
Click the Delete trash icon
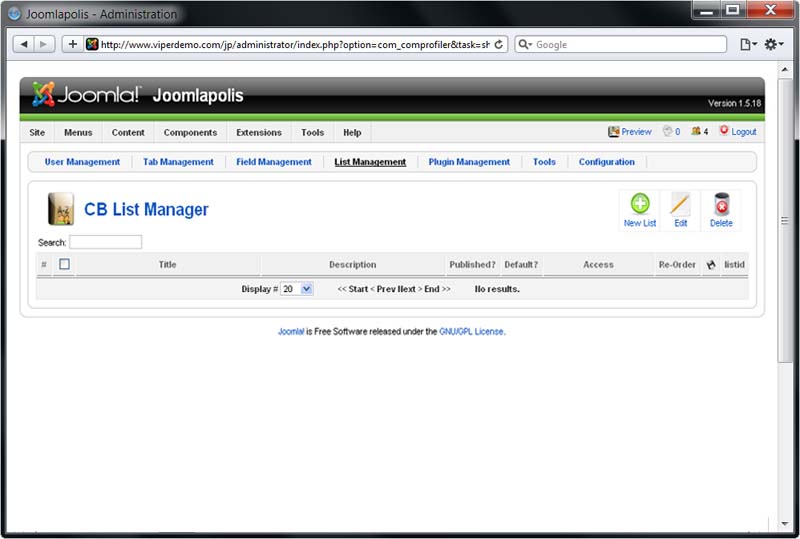721,204
